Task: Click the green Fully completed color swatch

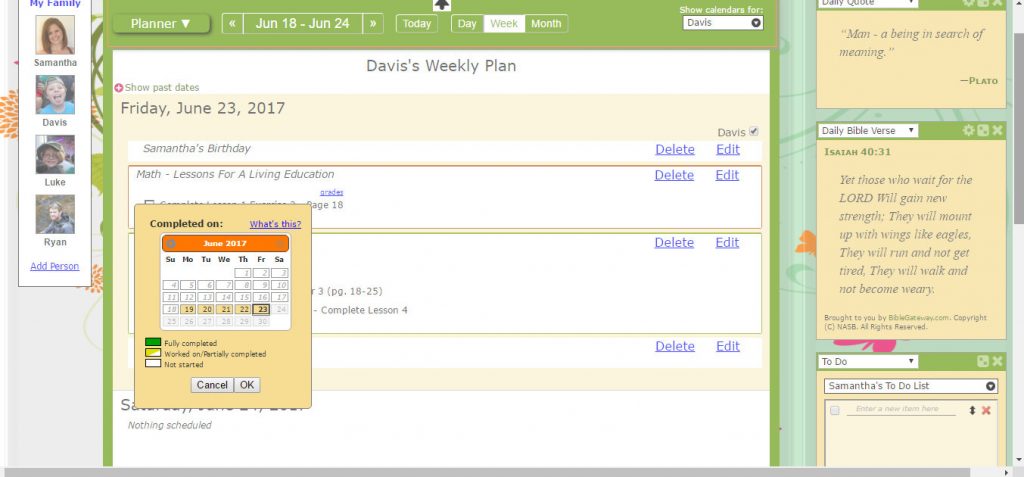Action: [153, 343]
